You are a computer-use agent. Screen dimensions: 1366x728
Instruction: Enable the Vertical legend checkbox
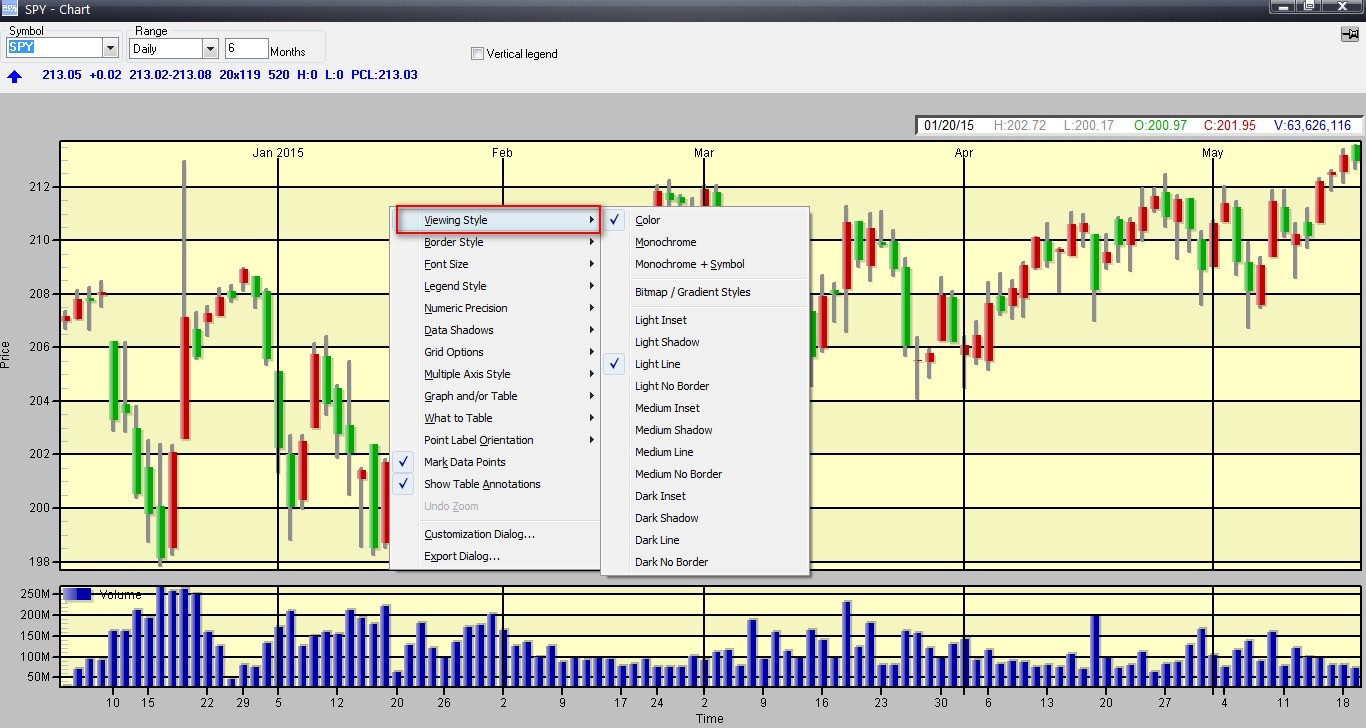(x=477, y=54)
